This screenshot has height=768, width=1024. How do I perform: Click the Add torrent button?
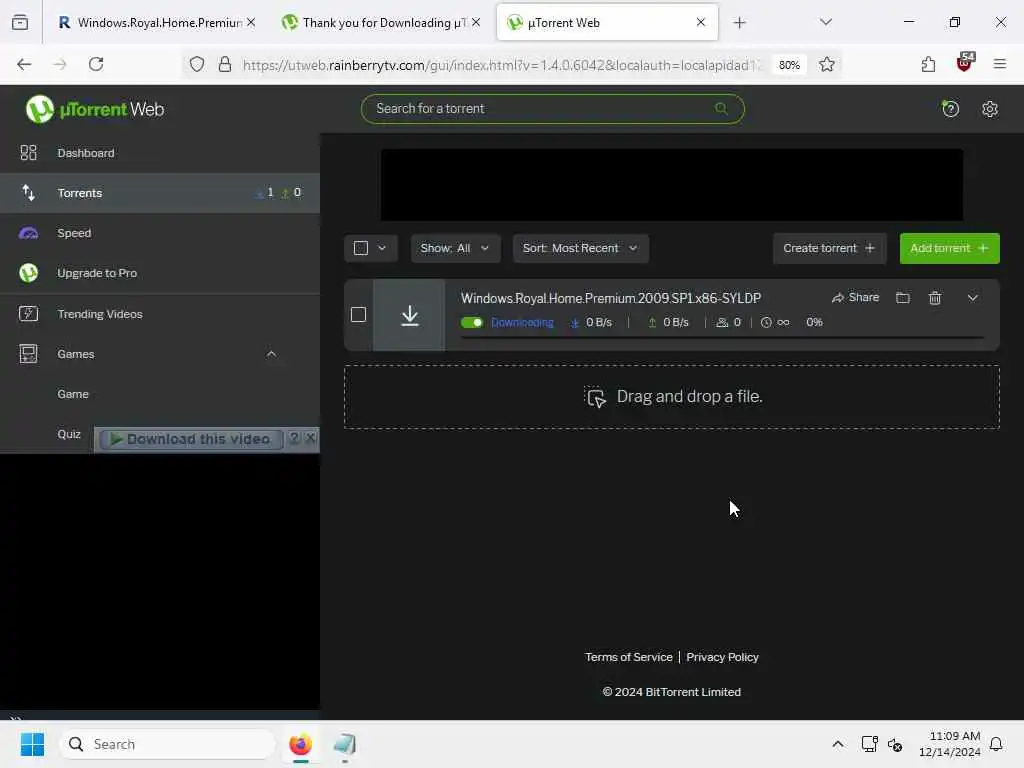[x=949, y=248]
